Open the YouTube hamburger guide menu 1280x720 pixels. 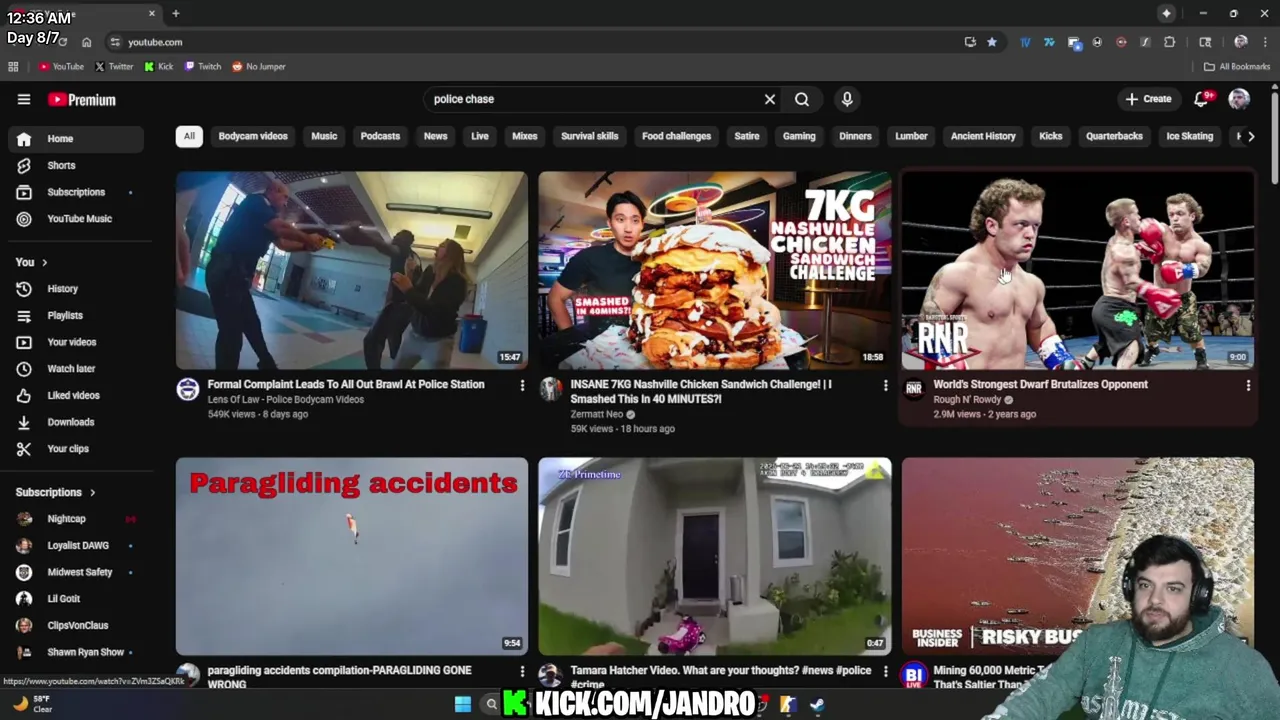pos(24,99)
